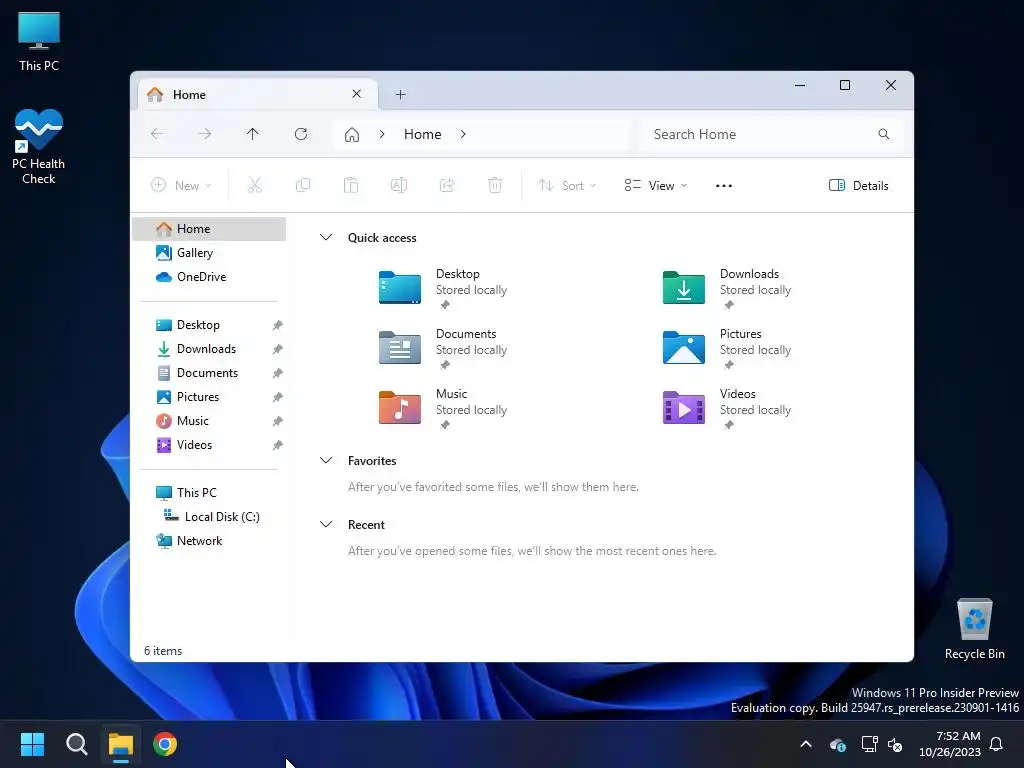Open the See more ellipsis menu
This screenshot has width=1024, height=768.
tap(724, 185)
